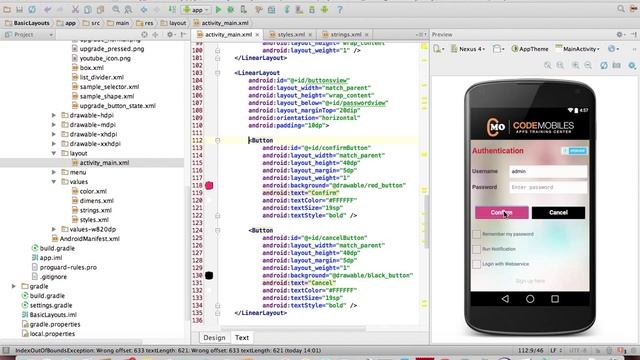The height and width of the screenshot is (360, 640).
Task: Click the Cut scissors icon
Action: pos(75,9)
